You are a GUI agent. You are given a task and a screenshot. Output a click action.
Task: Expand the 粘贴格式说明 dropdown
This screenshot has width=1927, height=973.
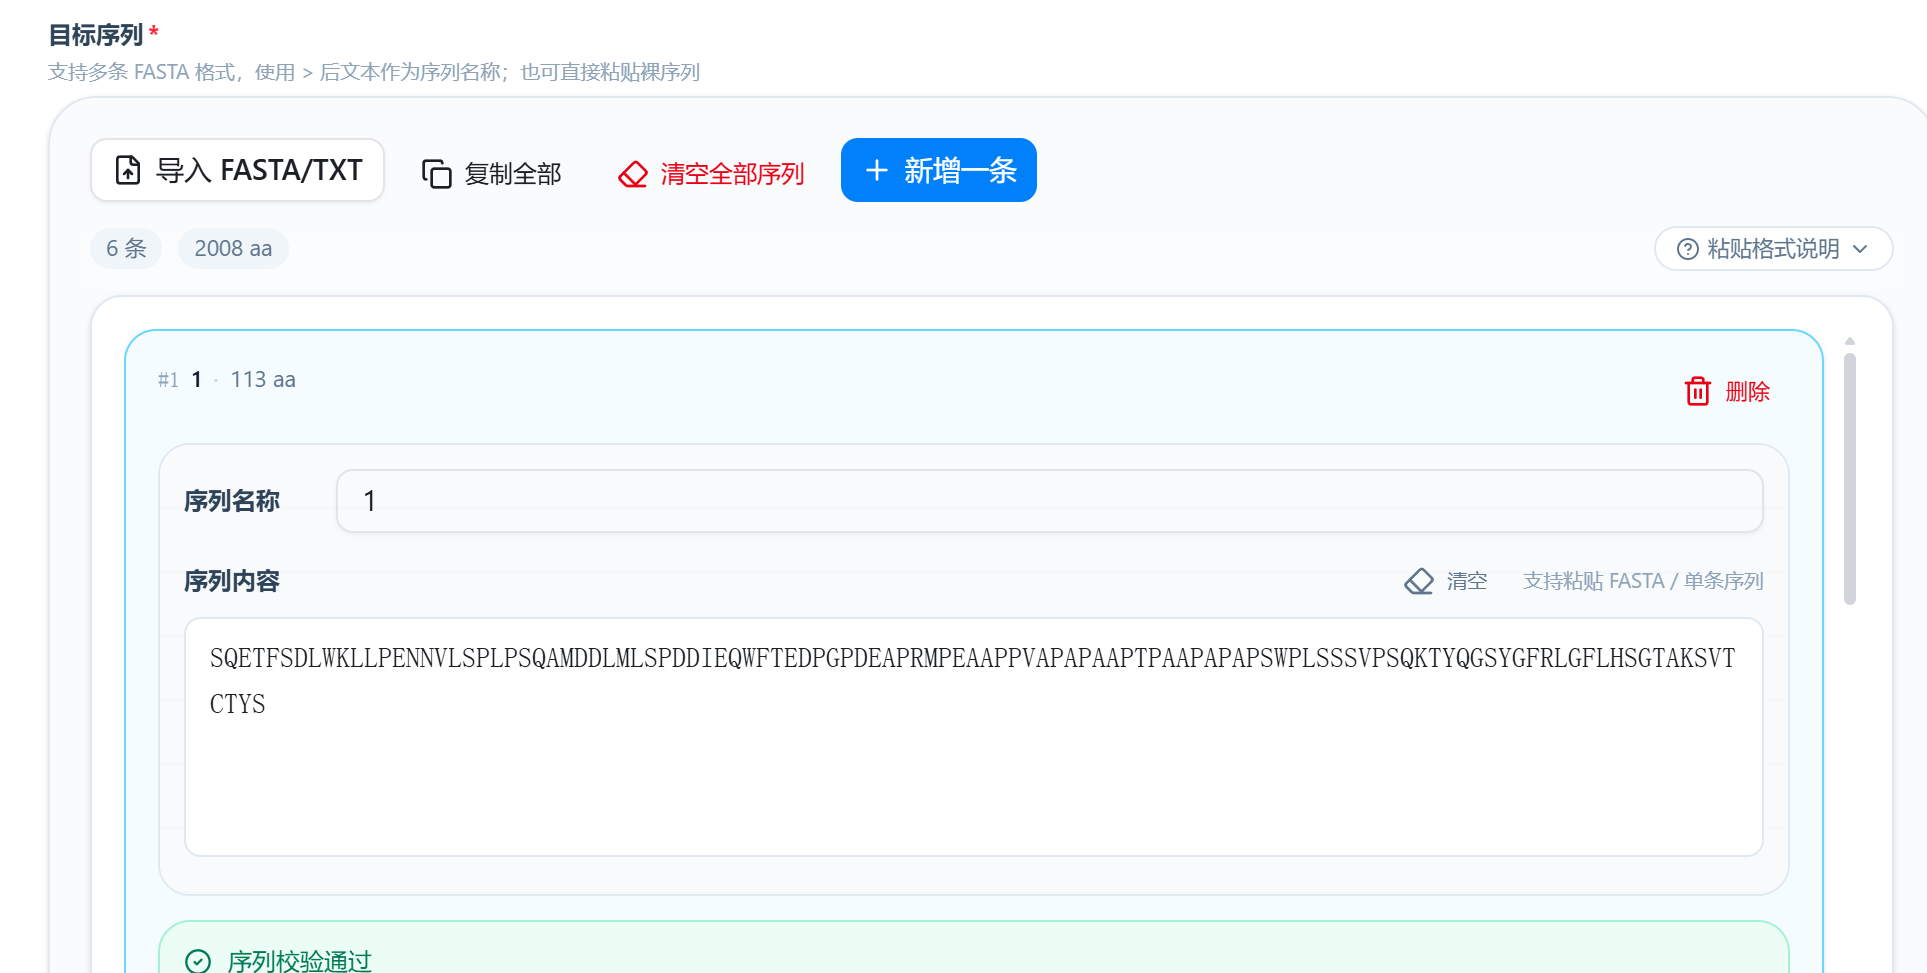point(1773,248)
